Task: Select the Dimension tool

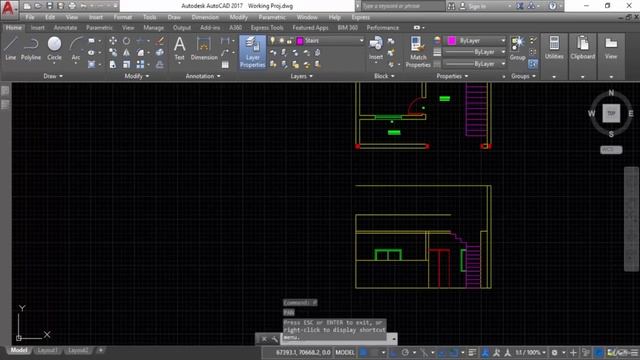Action: coord(204,48)
